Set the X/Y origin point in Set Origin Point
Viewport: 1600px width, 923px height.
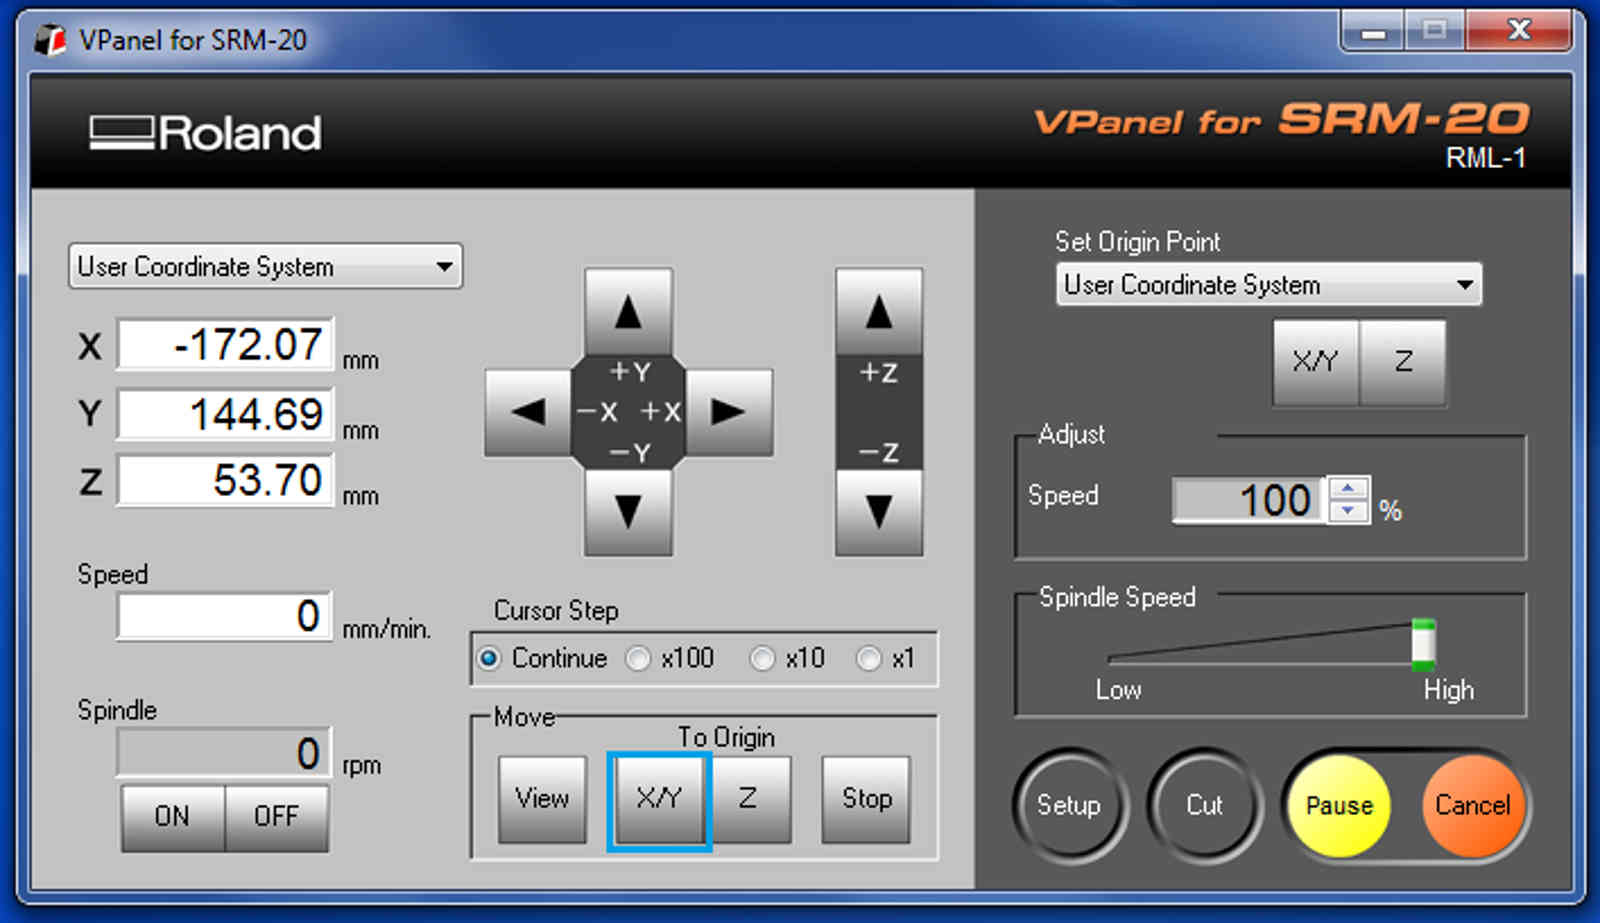(x=1316, y=362)
